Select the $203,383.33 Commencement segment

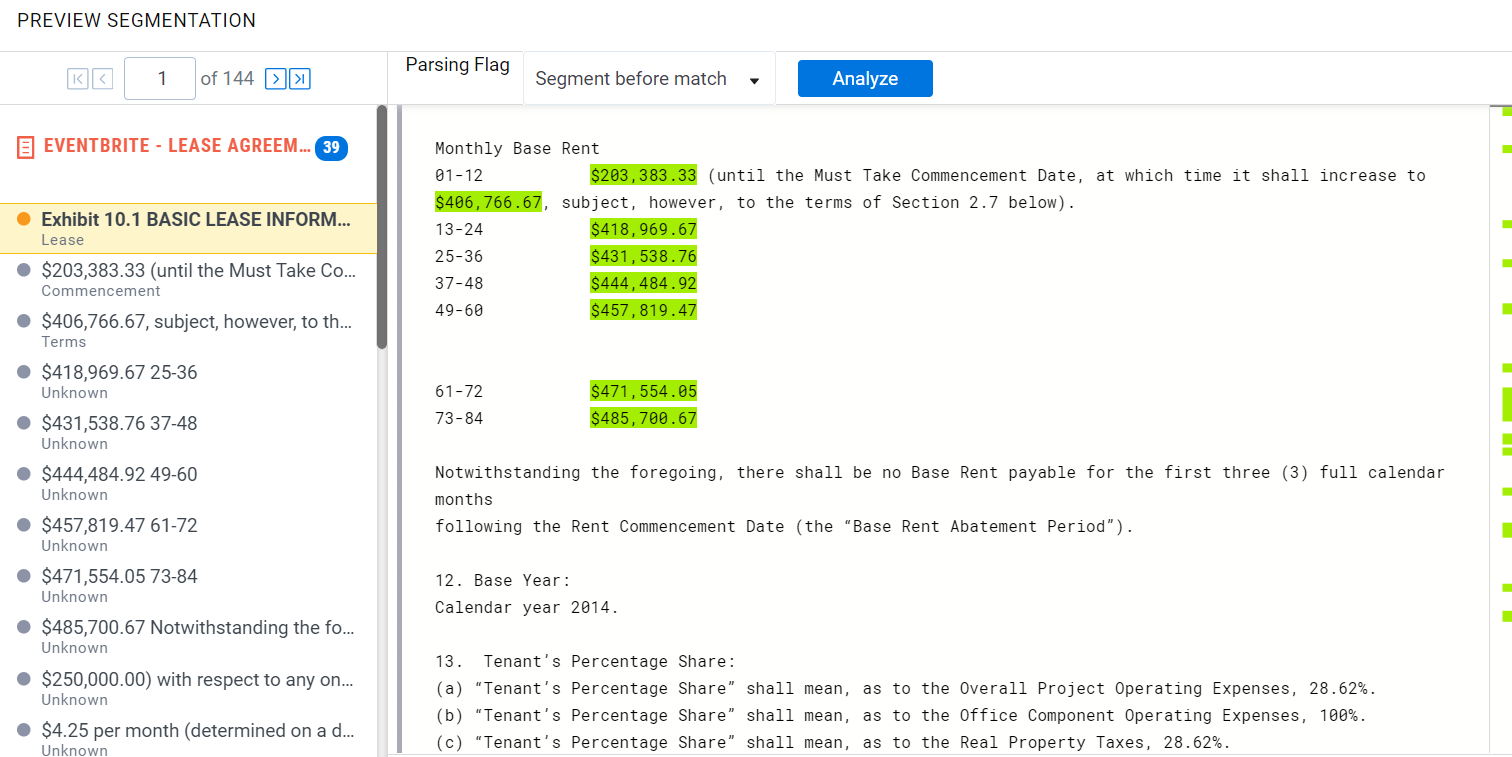[188, 280]
